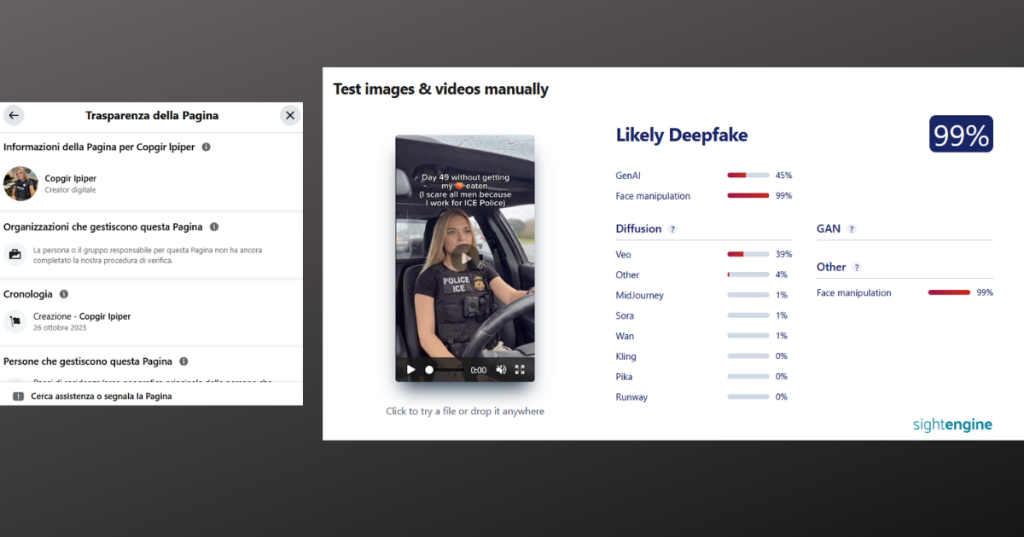Click the help icon next to GAN
This screenshot has height=537, width=1024.
[851, 229]
